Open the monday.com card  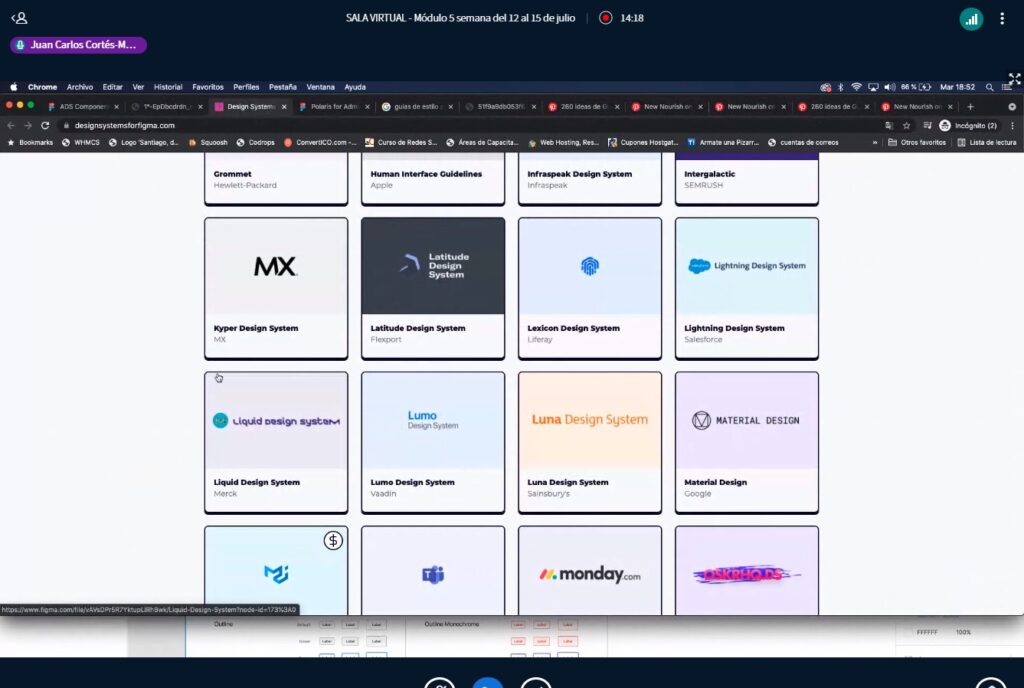coord(590,571)
